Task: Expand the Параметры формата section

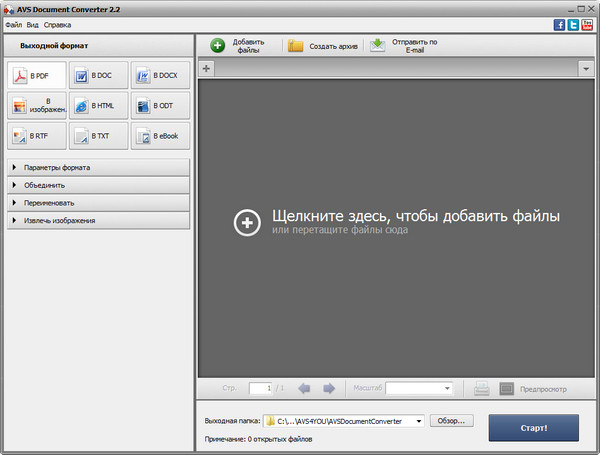Action: click(97, 167)
